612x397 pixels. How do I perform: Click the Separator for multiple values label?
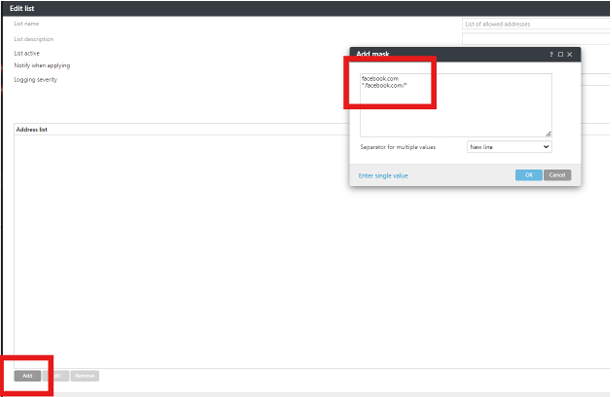click(x=398, y=147)
